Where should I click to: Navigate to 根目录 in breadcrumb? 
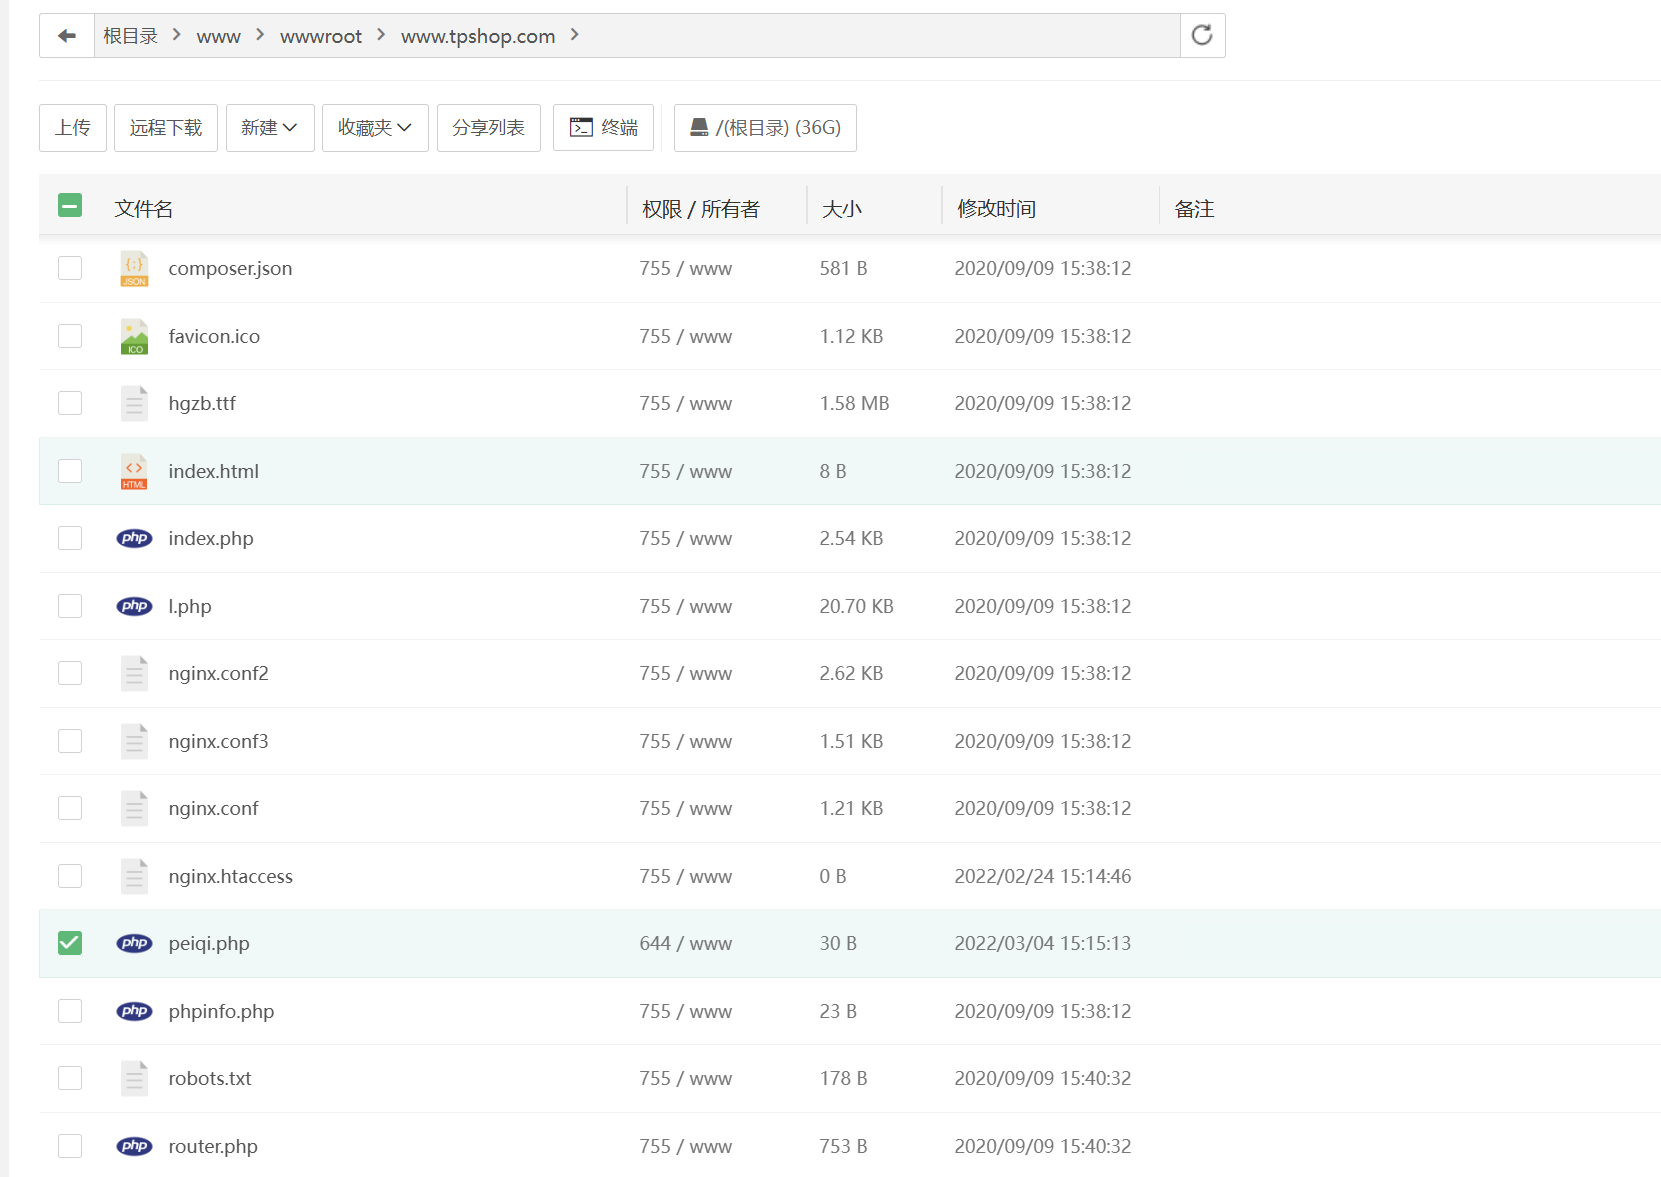click(131, 36)
